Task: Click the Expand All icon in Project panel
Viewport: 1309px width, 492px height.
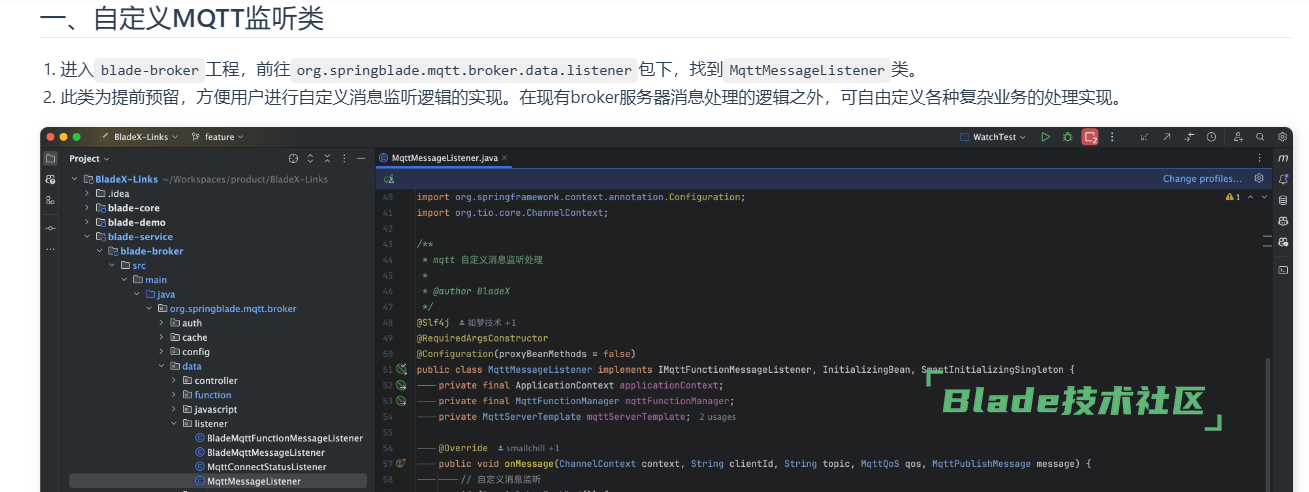Action: pyautogui.click(x=310, y=158)
